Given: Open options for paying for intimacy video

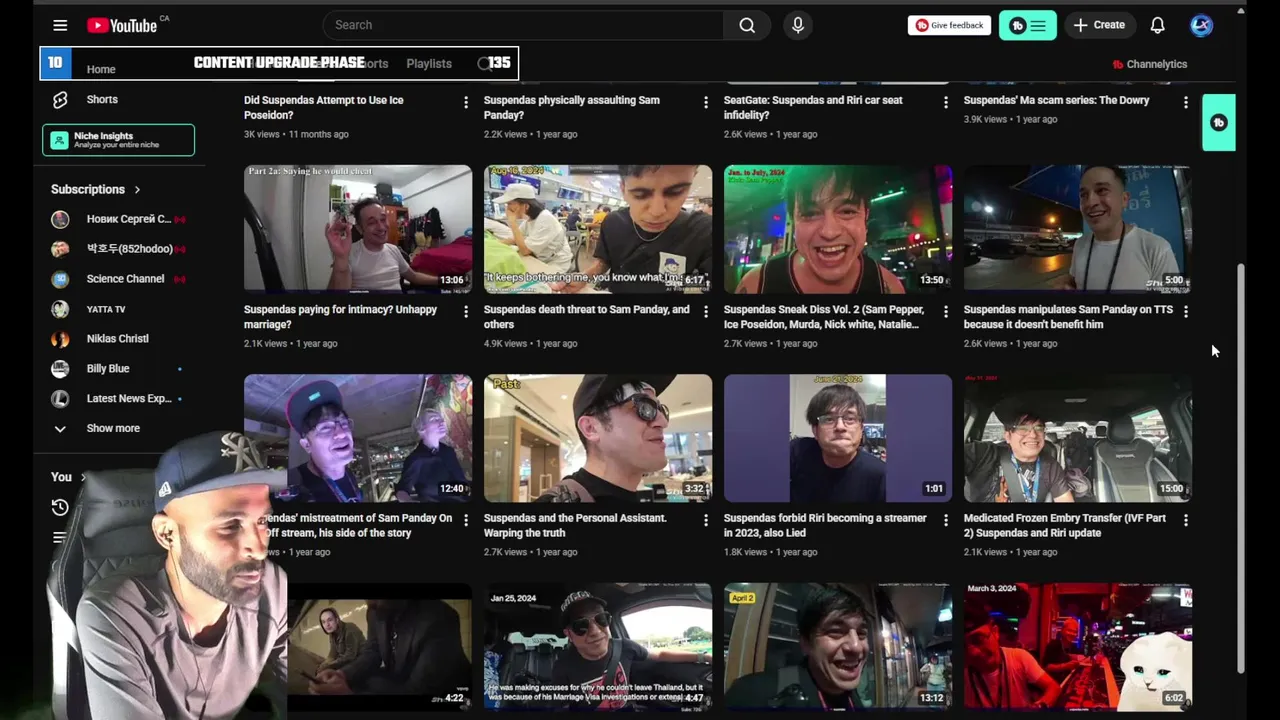Looking at the screenshot, I should tap(465, 312).
